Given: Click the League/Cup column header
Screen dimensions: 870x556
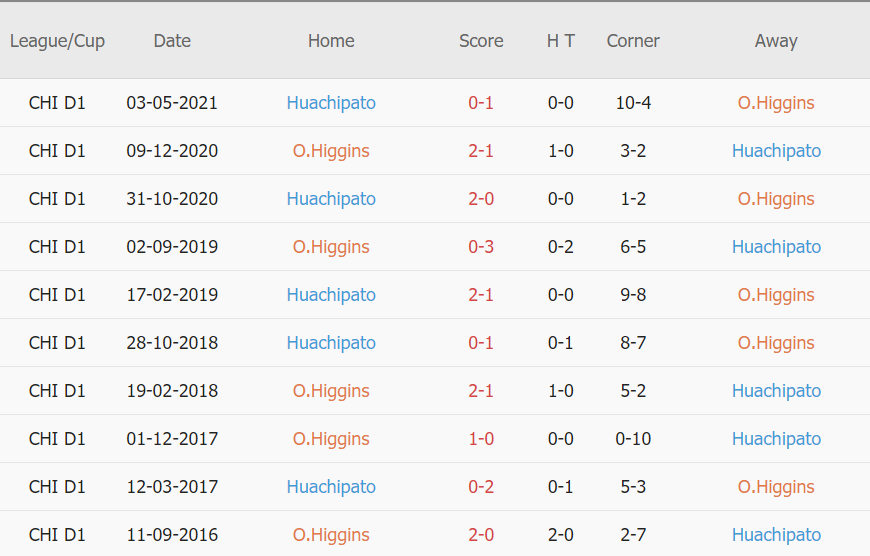Looking at the screenshot, I should [x=57, y=41].
